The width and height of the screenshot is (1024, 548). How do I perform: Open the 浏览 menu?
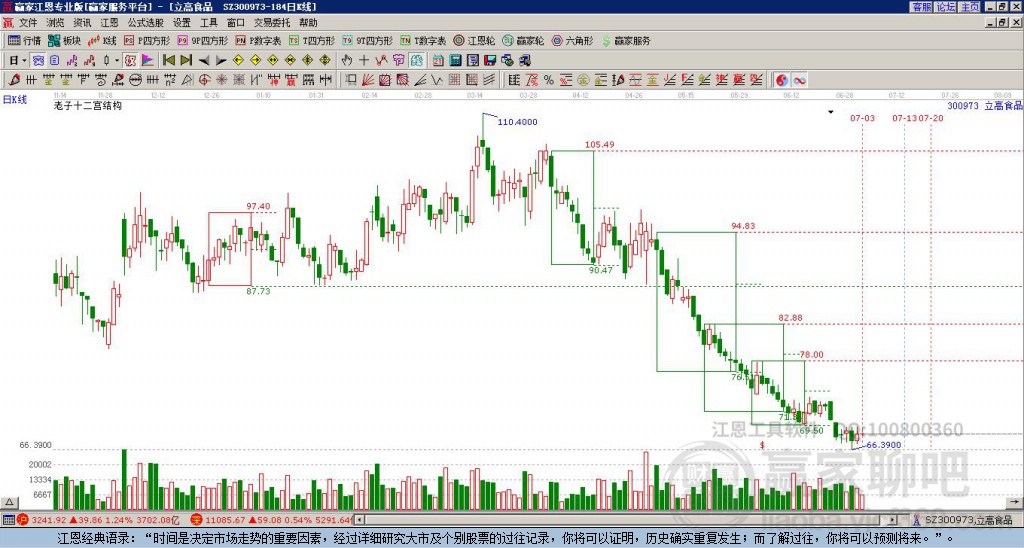[x=56, y=23]
